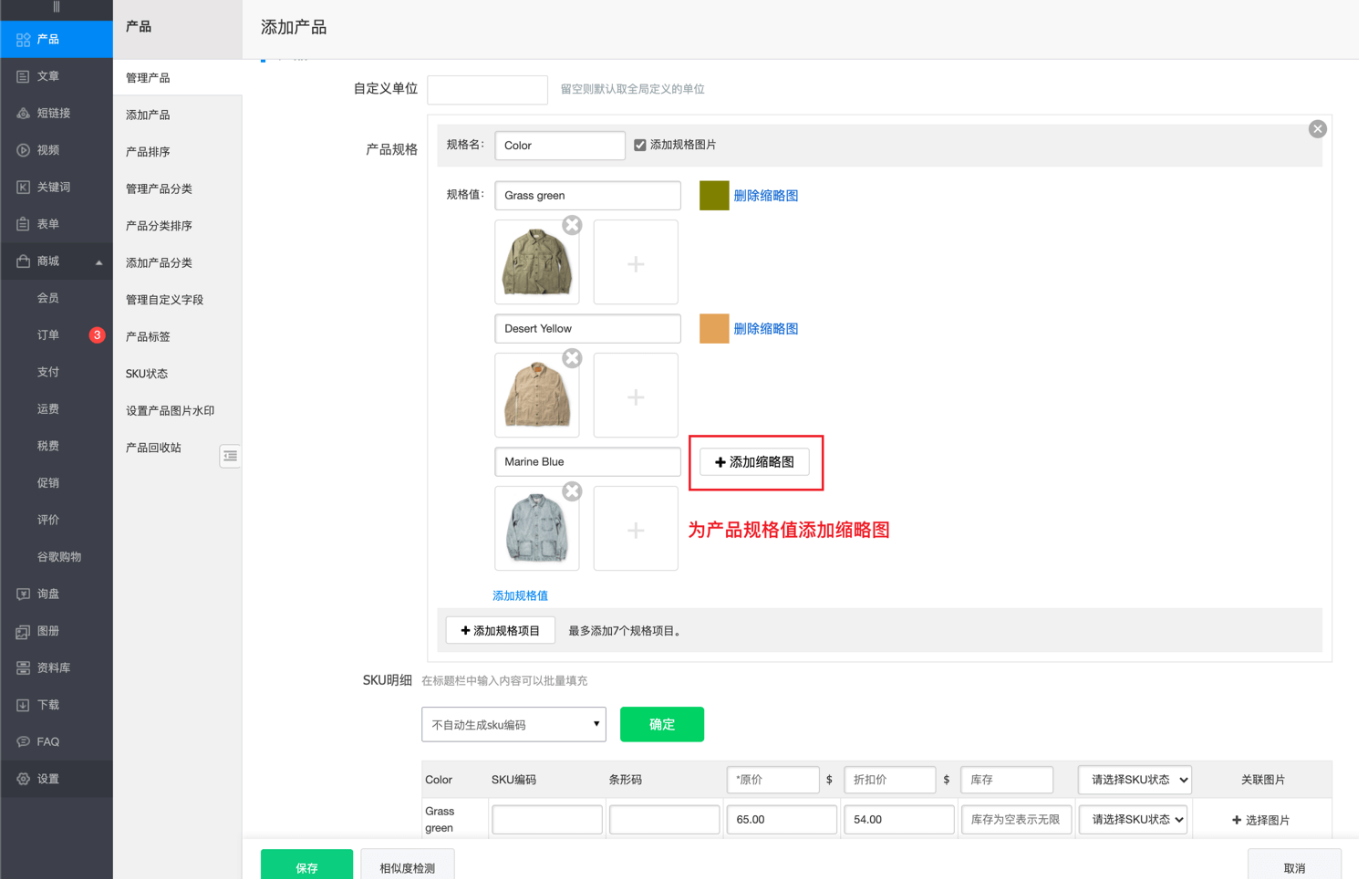
Task: Collapse the 商城 menu group
Action: coord(99,262)
